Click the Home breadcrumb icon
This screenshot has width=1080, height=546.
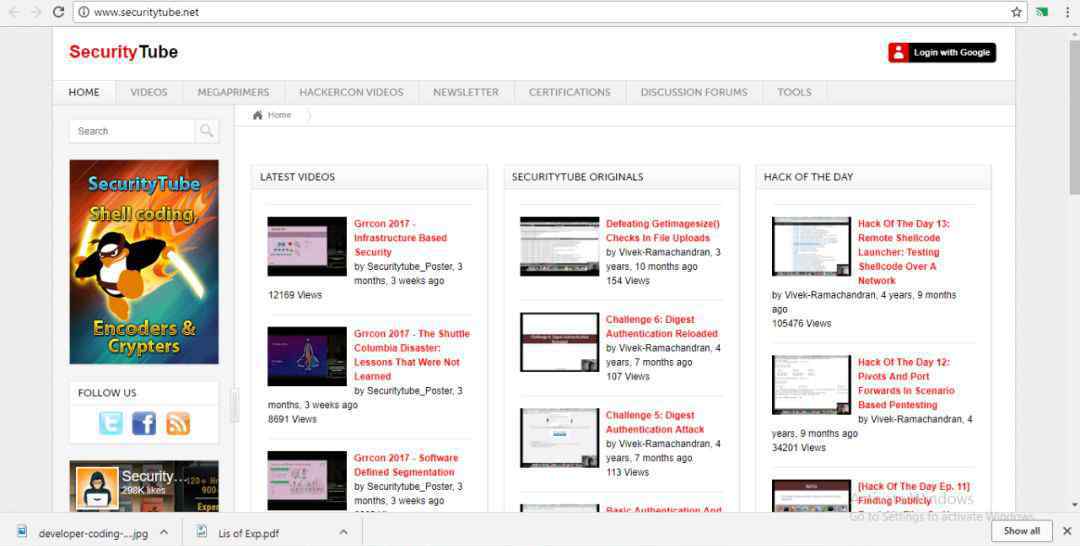[258, 115]
